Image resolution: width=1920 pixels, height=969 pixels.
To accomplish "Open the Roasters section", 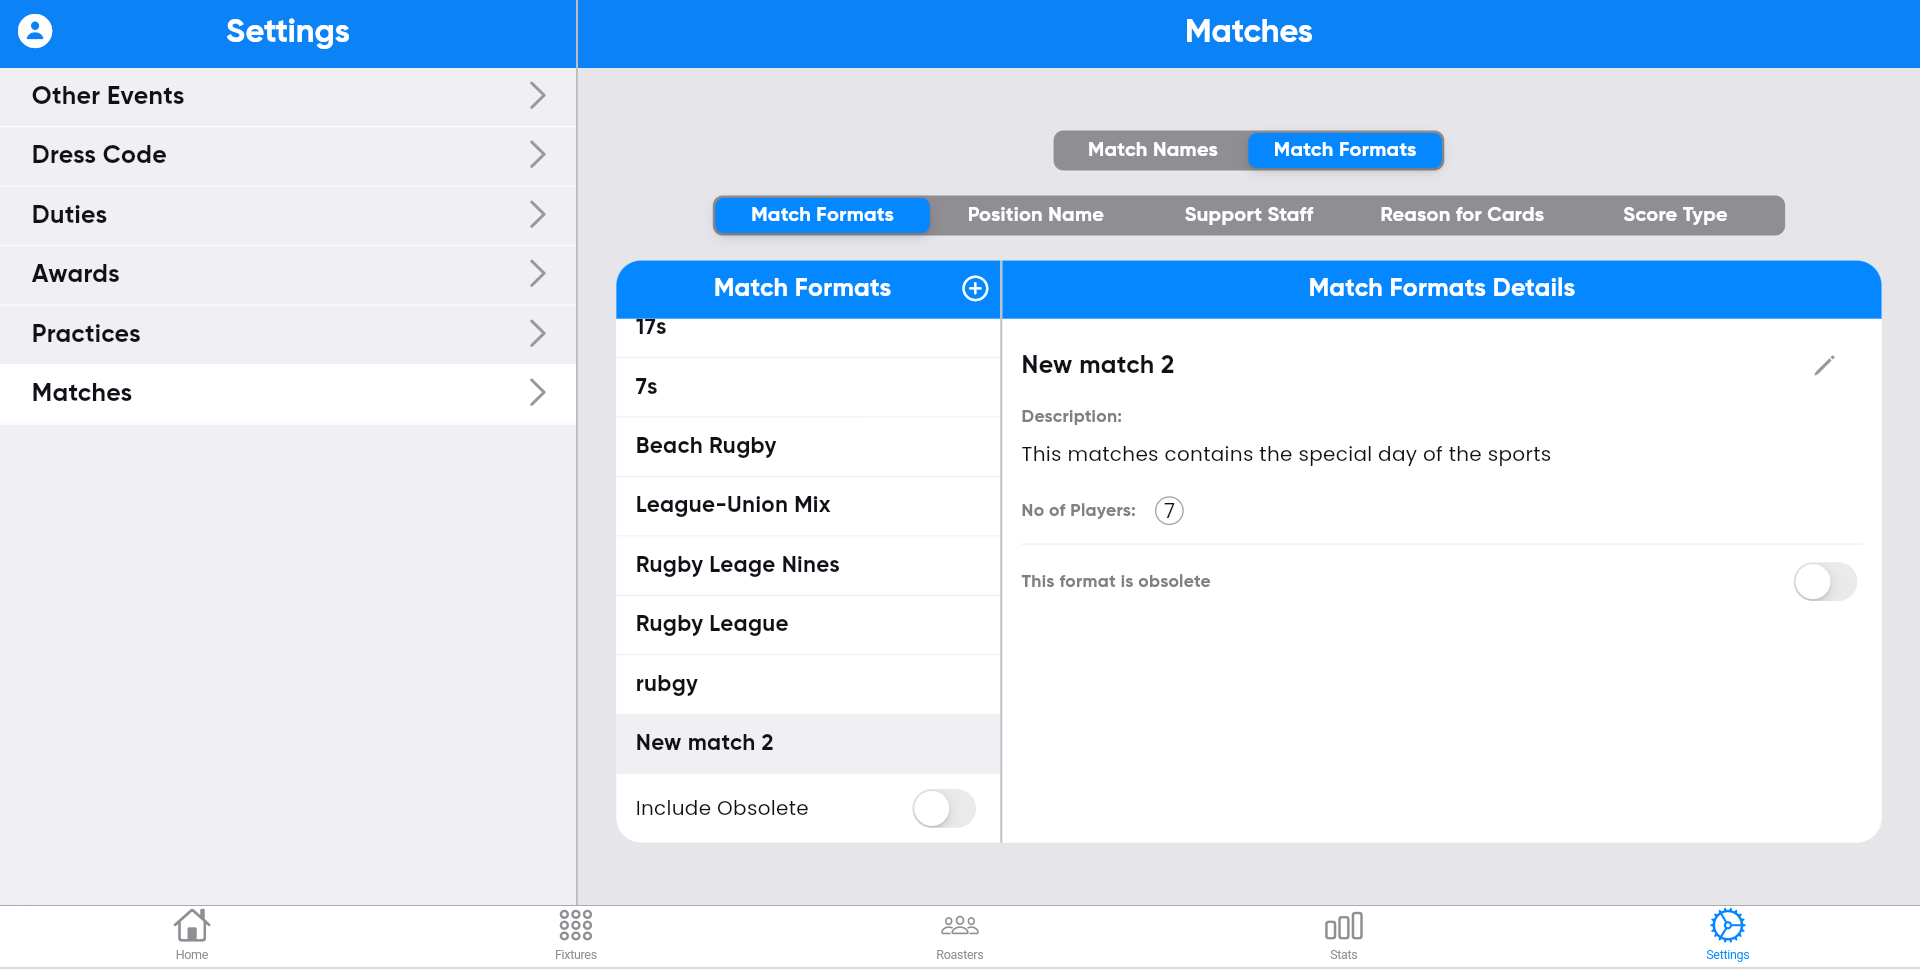I will [960, 935].
